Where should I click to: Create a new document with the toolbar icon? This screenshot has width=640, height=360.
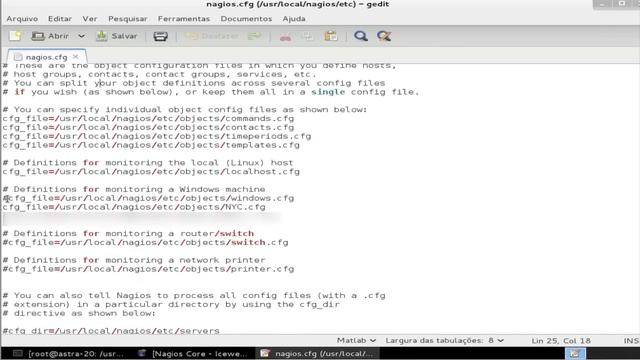(x=16, y=36)
